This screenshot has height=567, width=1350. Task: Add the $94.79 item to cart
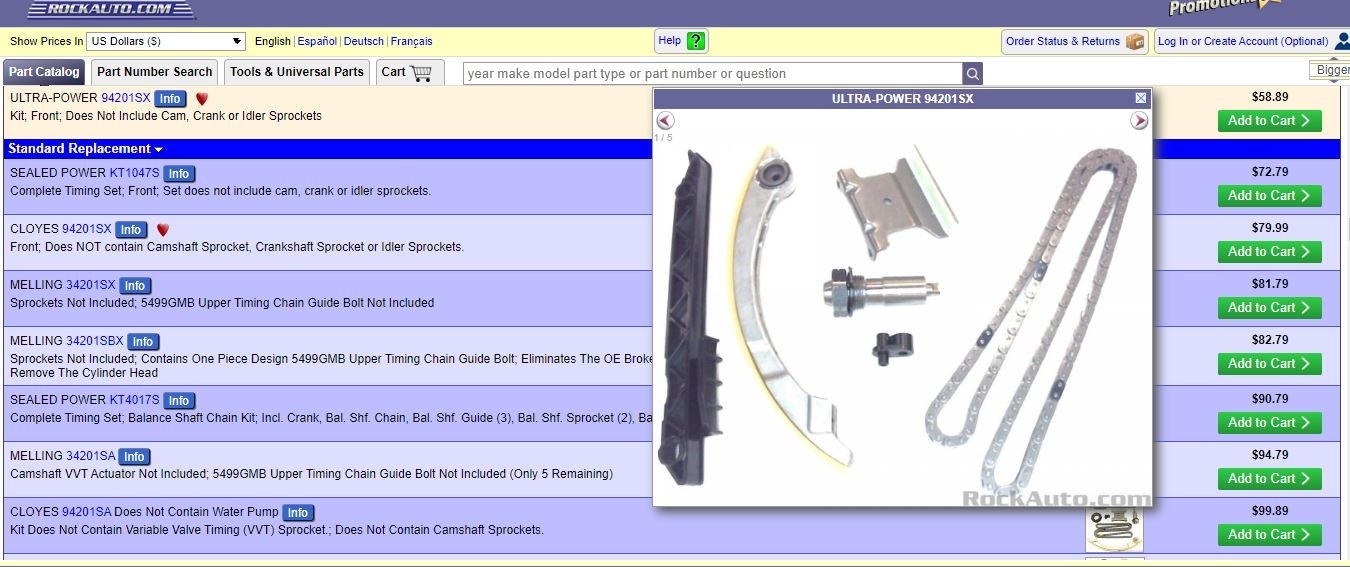click(1270, 479)
